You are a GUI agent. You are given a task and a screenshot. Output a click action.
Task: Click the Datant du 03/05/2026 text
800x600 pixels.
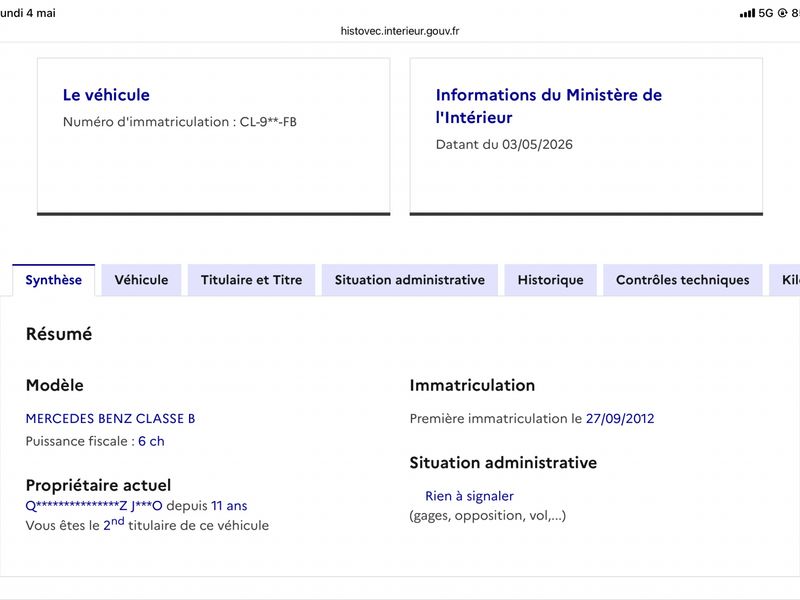point(504,144)
